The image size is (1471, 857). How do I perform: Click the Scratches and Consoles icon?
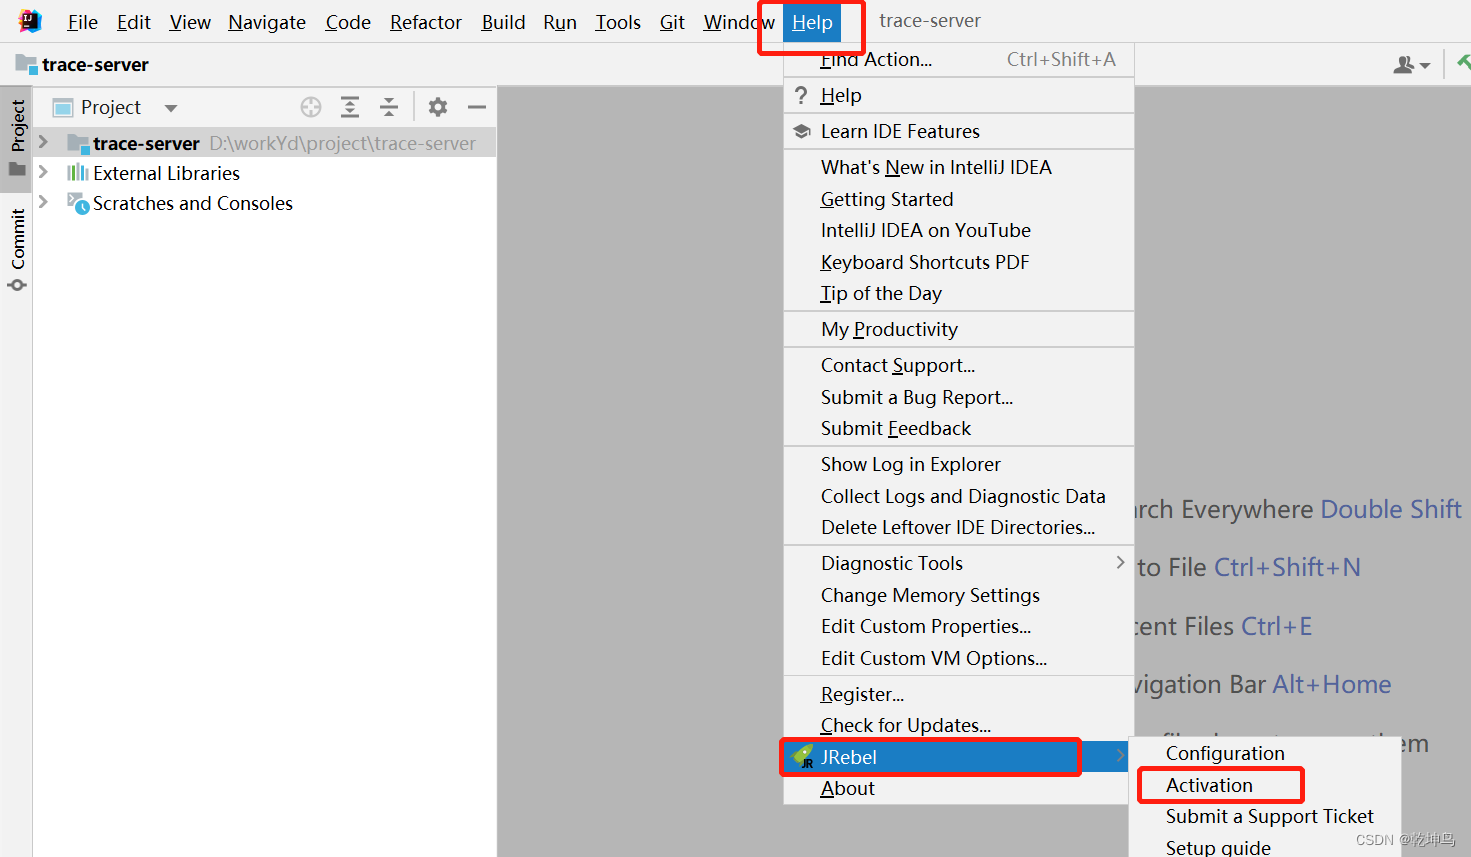point(78,203)
